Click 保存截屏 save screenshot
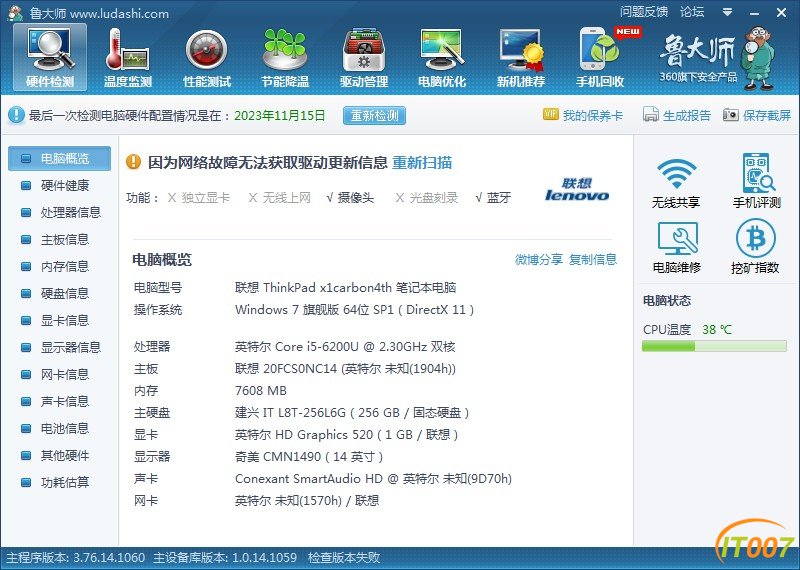 click(x=757, y=115)
